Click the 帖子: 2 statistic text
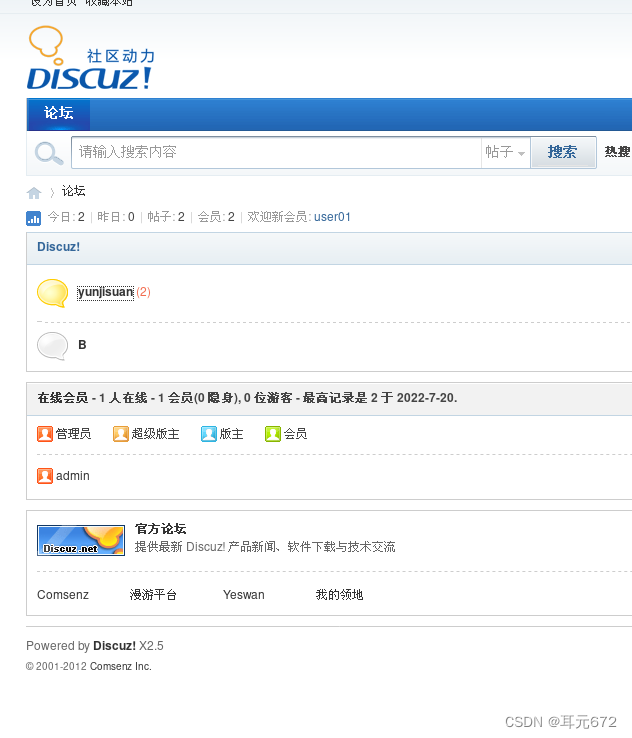 (166, 217)
